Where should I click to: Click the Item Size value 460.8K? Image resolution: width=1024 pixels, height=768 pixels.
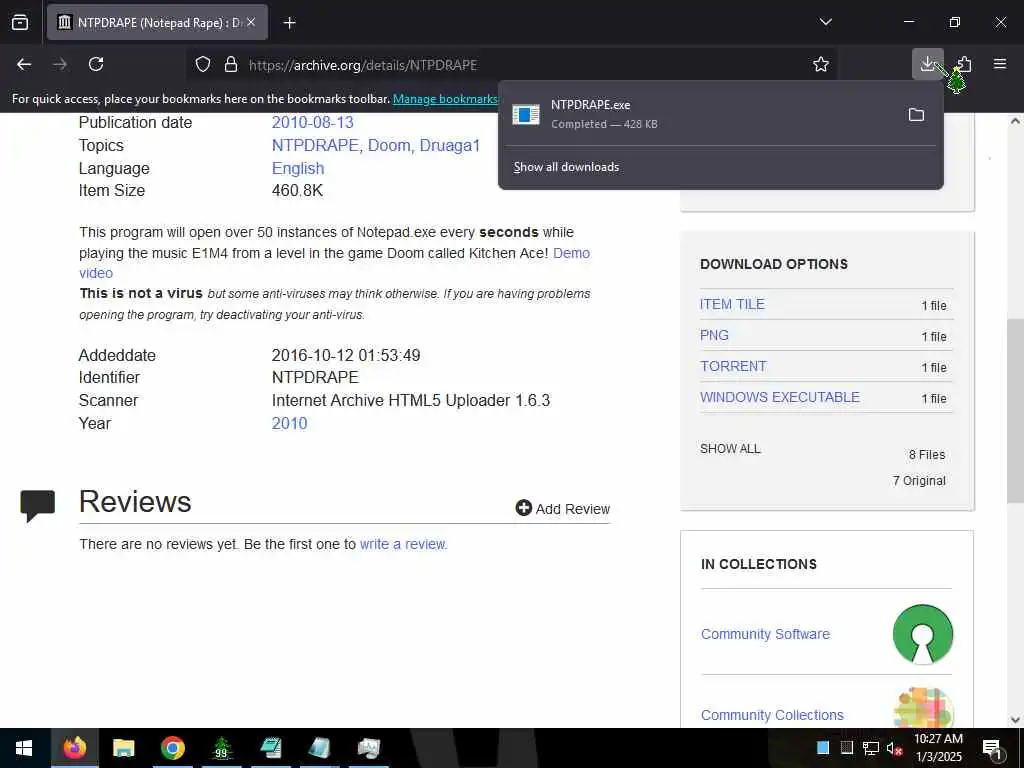coord(297,191)
